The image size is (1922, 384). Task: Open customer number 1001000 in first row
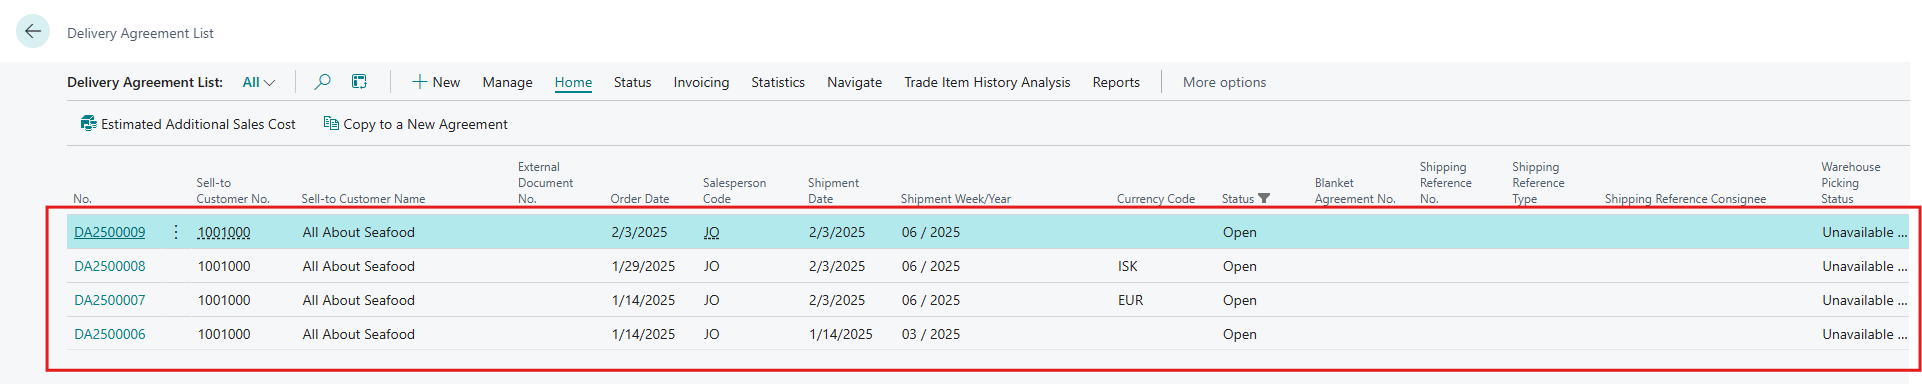[224, 232]
